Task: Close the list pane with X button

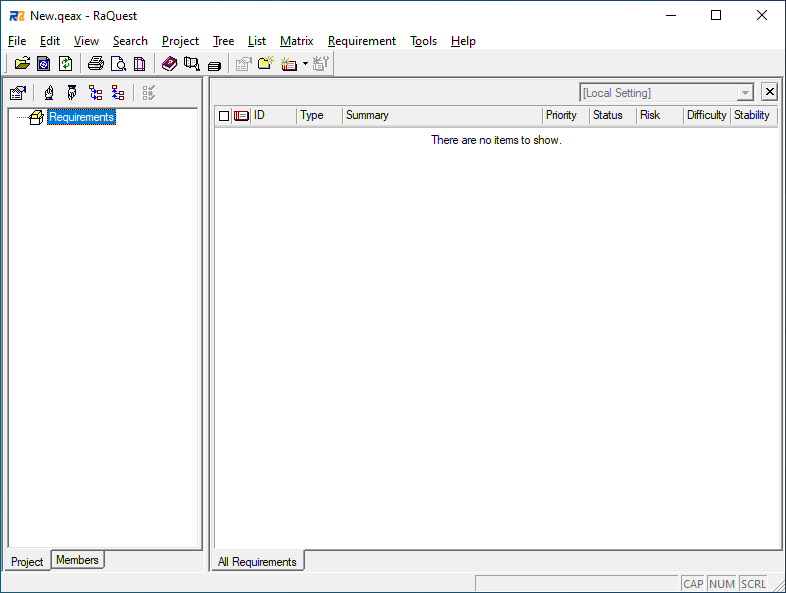Action: 769,92
